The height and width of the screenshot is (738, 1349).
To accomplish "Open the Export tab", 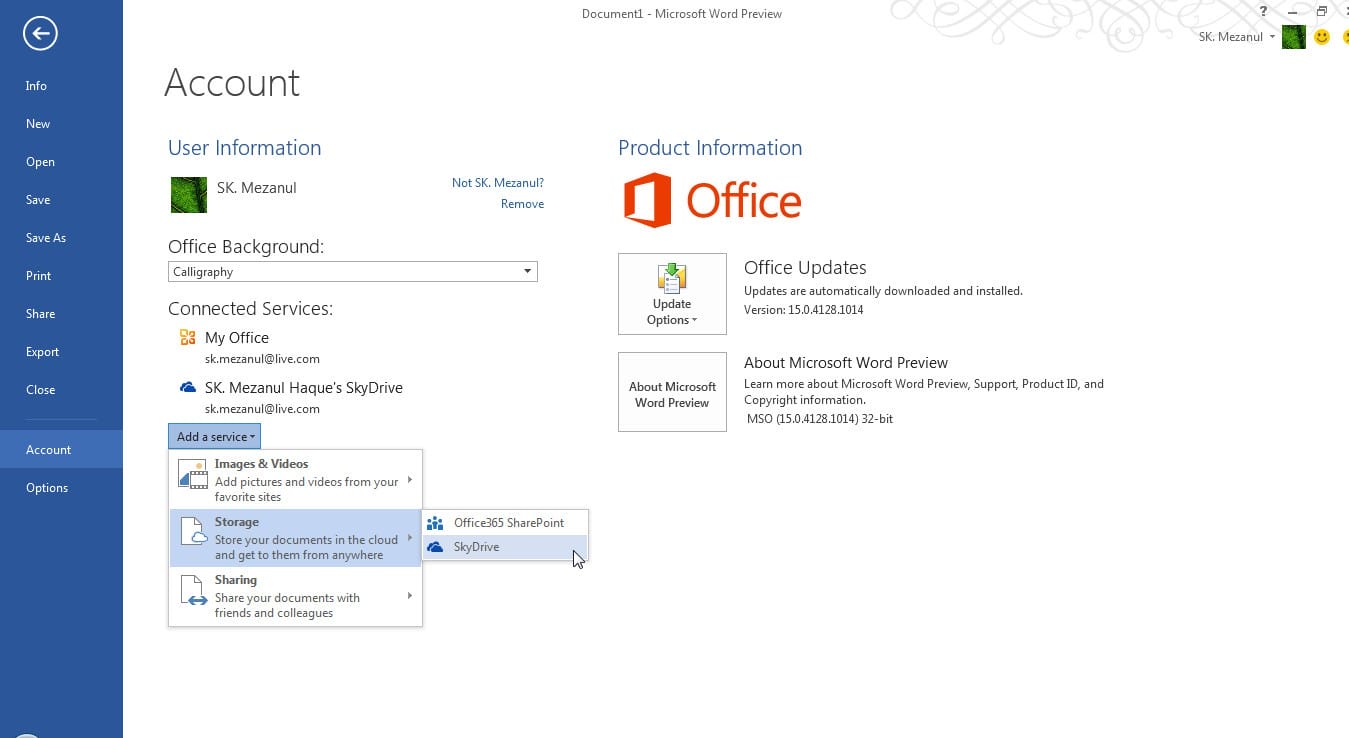I will tap(61, 352).
